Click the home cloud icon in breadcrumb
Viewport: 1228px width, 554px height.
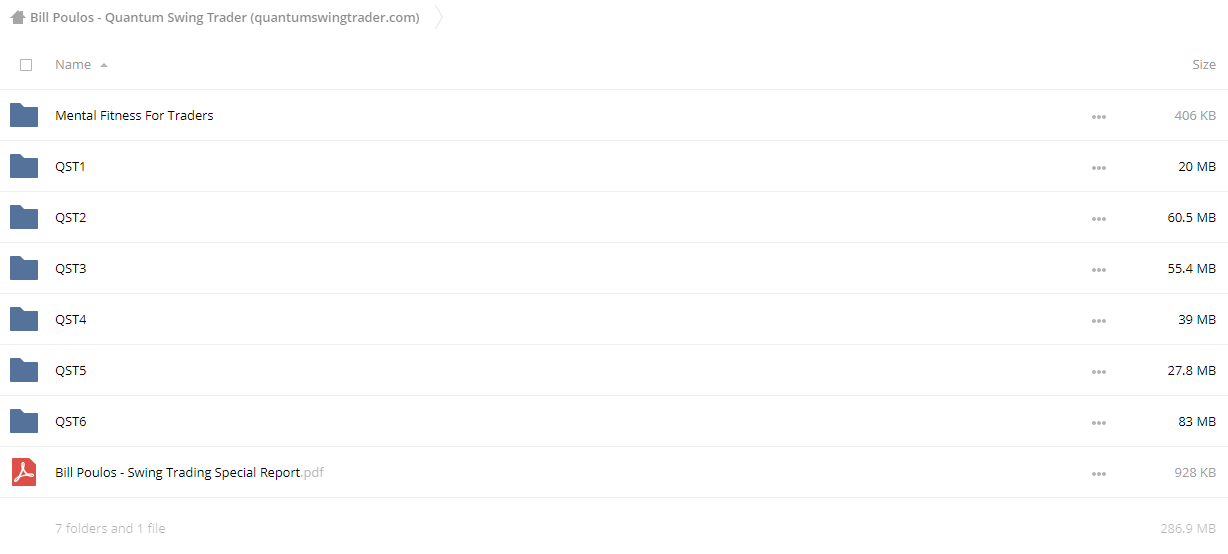[x=17, y=17]
